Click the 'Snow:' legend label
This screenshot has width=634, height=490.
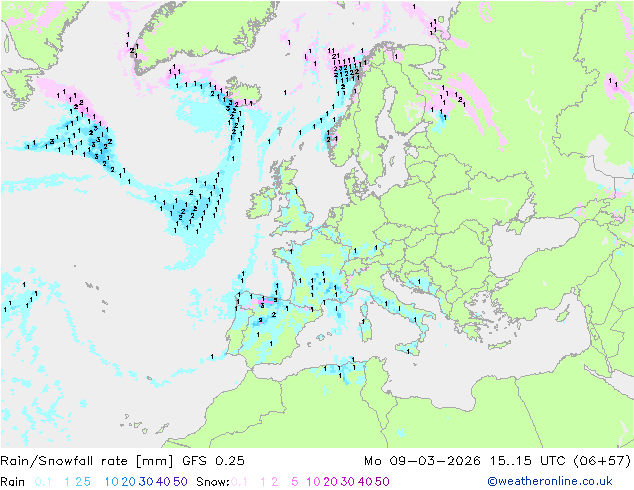coord(213,482)
